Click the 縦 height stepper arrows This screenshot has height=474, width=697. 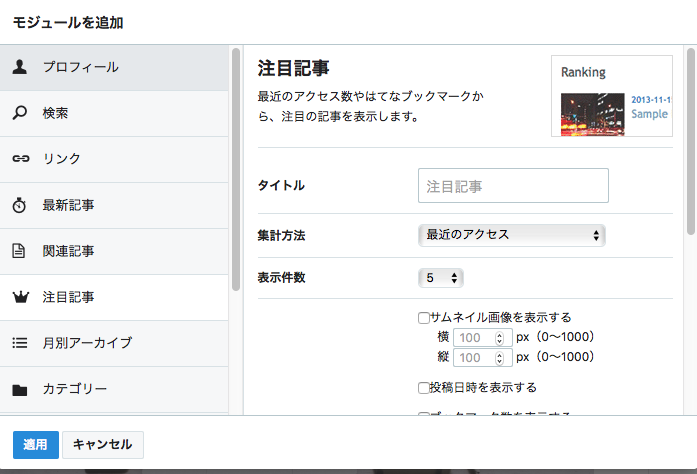click(500, 358)
